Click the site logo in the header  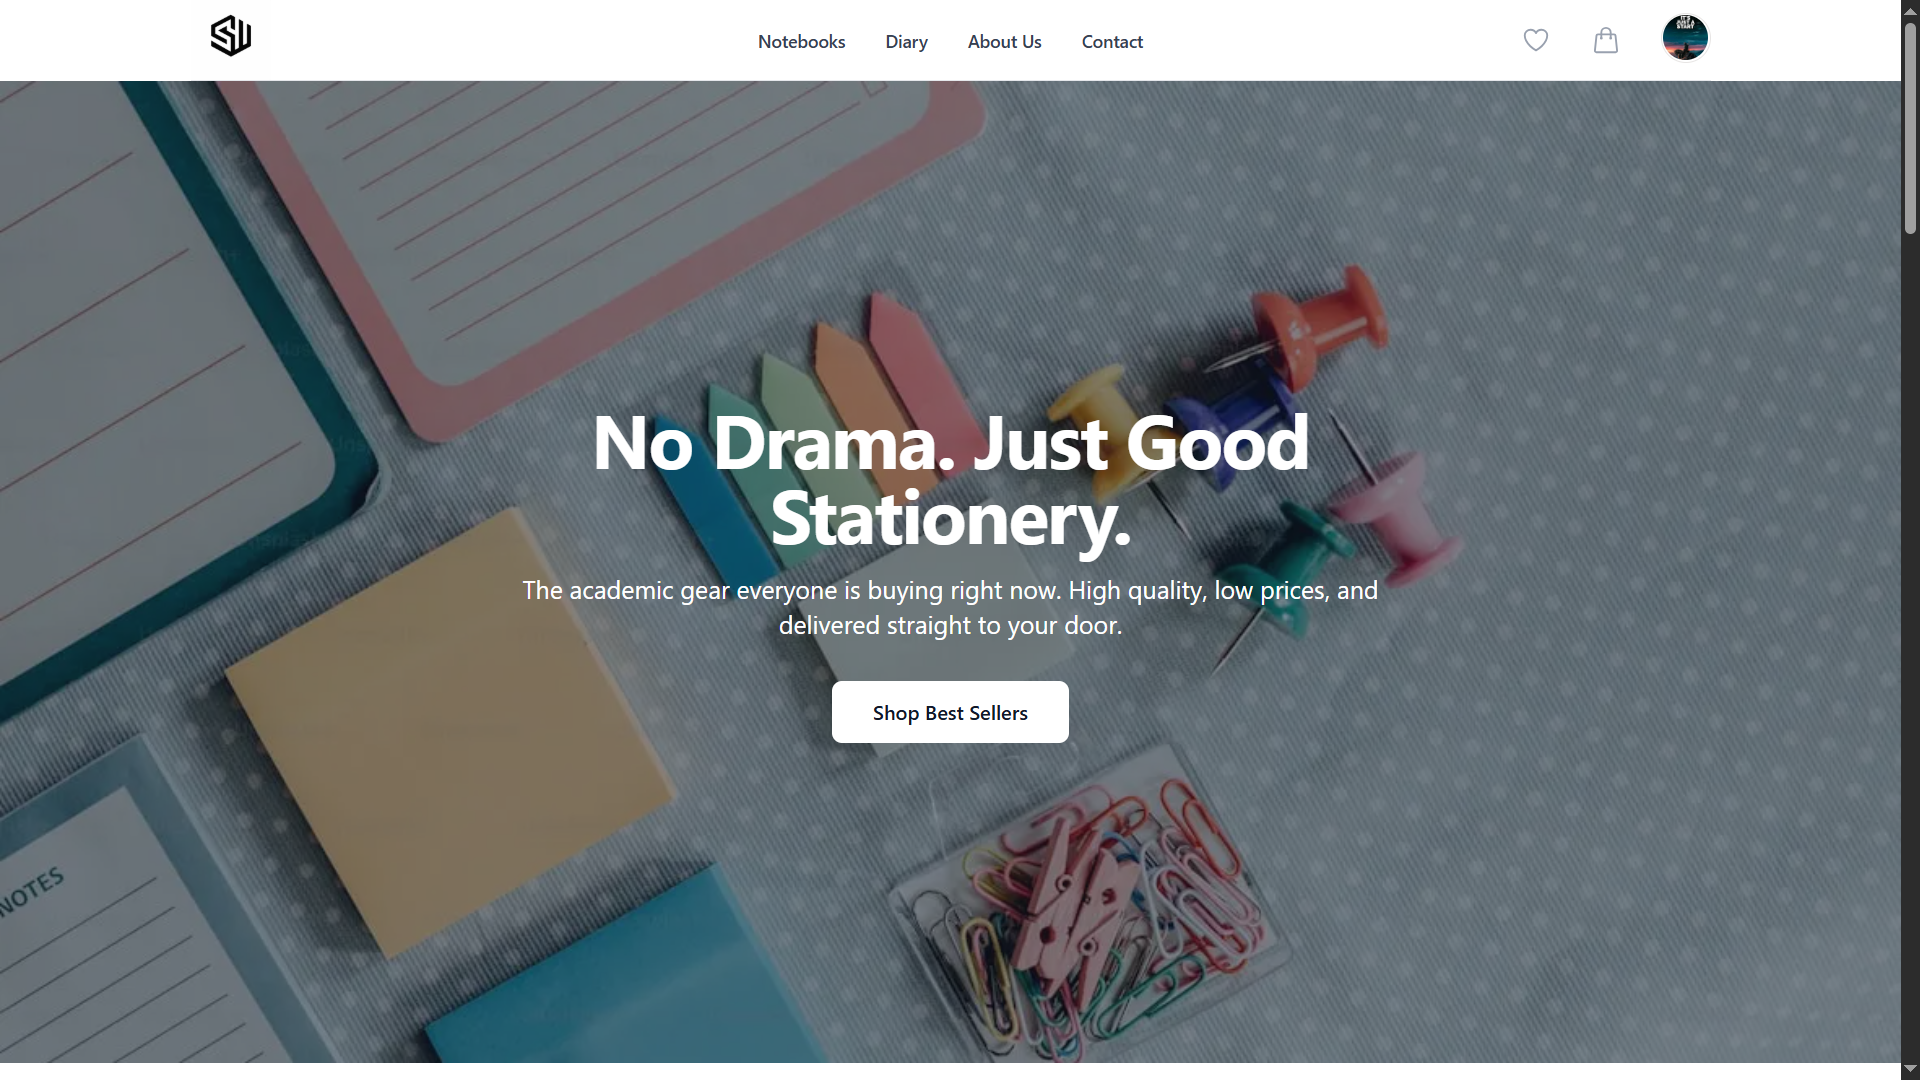(231, 36)
